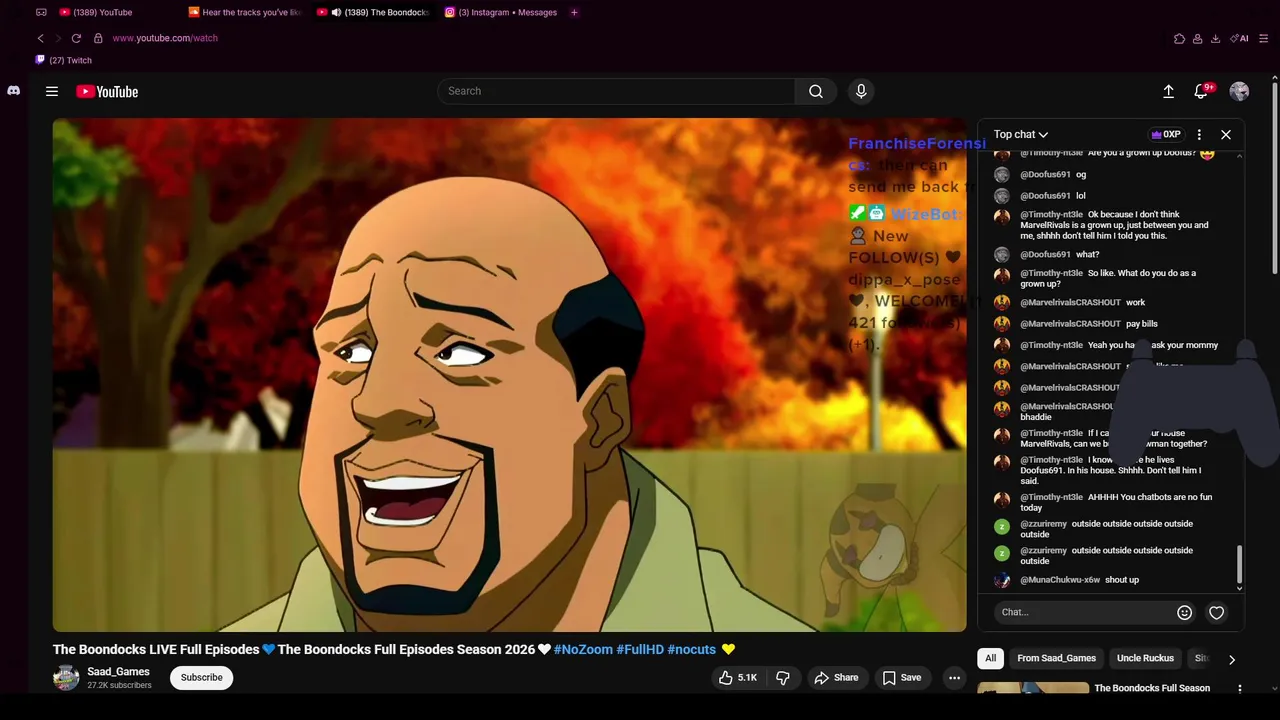1280x720 pixels.
Task: Click the Share button
Action: [836, 678]
